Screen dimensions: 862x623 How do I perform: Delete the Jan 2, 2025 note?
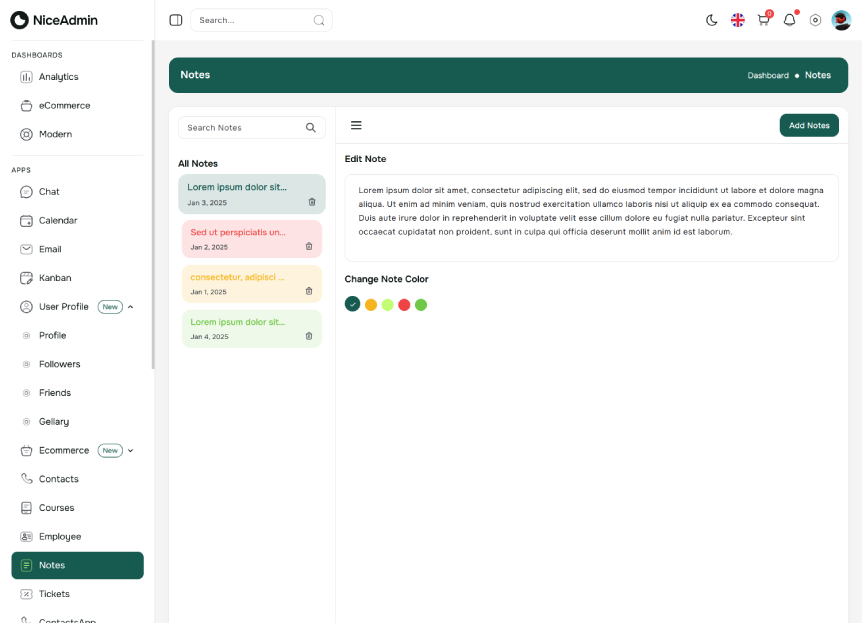point(309,246)
